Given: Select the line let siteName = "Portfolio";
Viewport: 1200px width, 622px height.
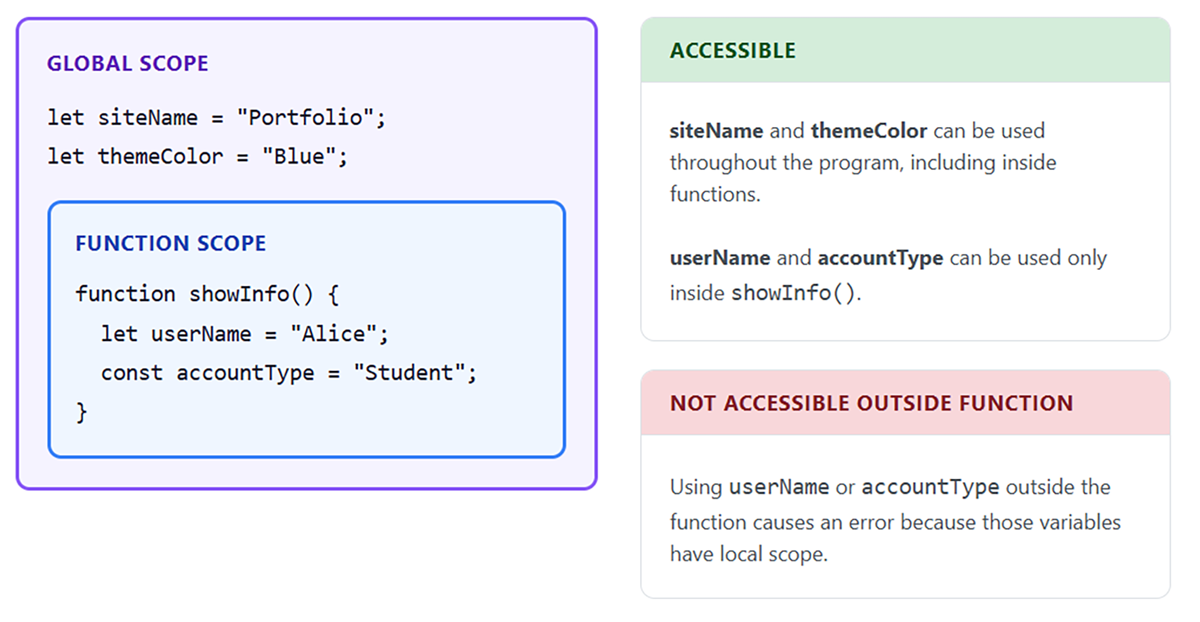Looking at the screenshot, I should [216, 118].
